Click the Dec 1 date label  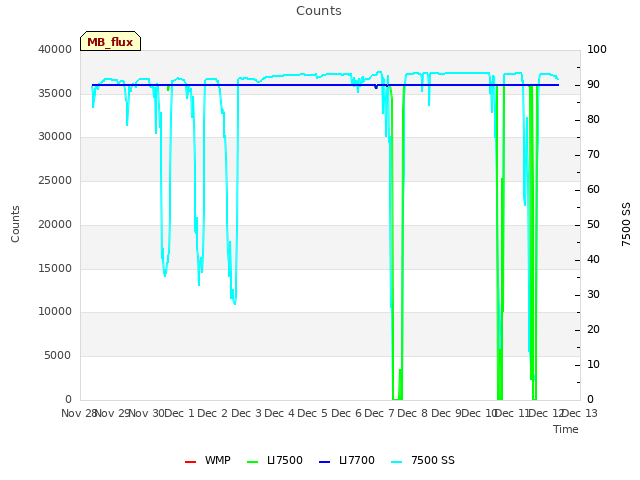tap(180, 413)
